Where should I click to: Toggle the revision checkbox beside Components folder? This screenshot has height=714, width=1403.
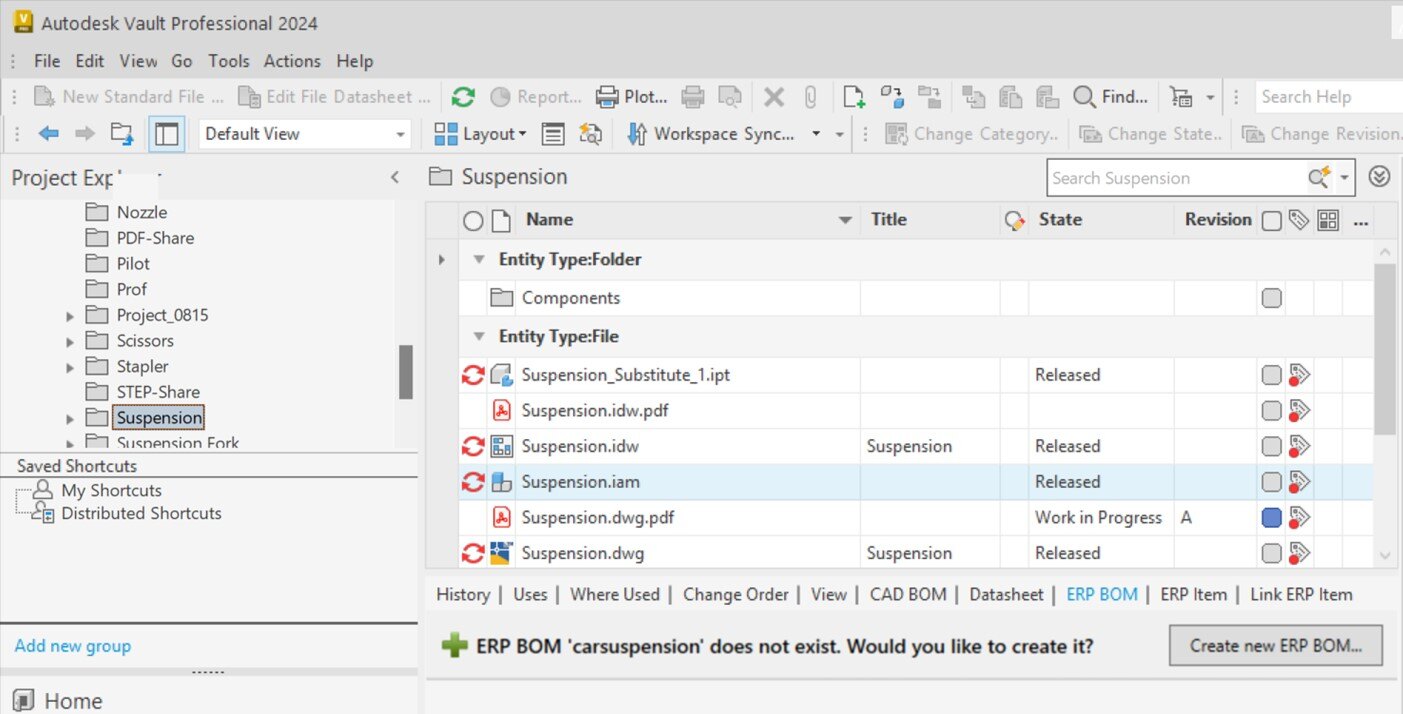pos(1270,297)
